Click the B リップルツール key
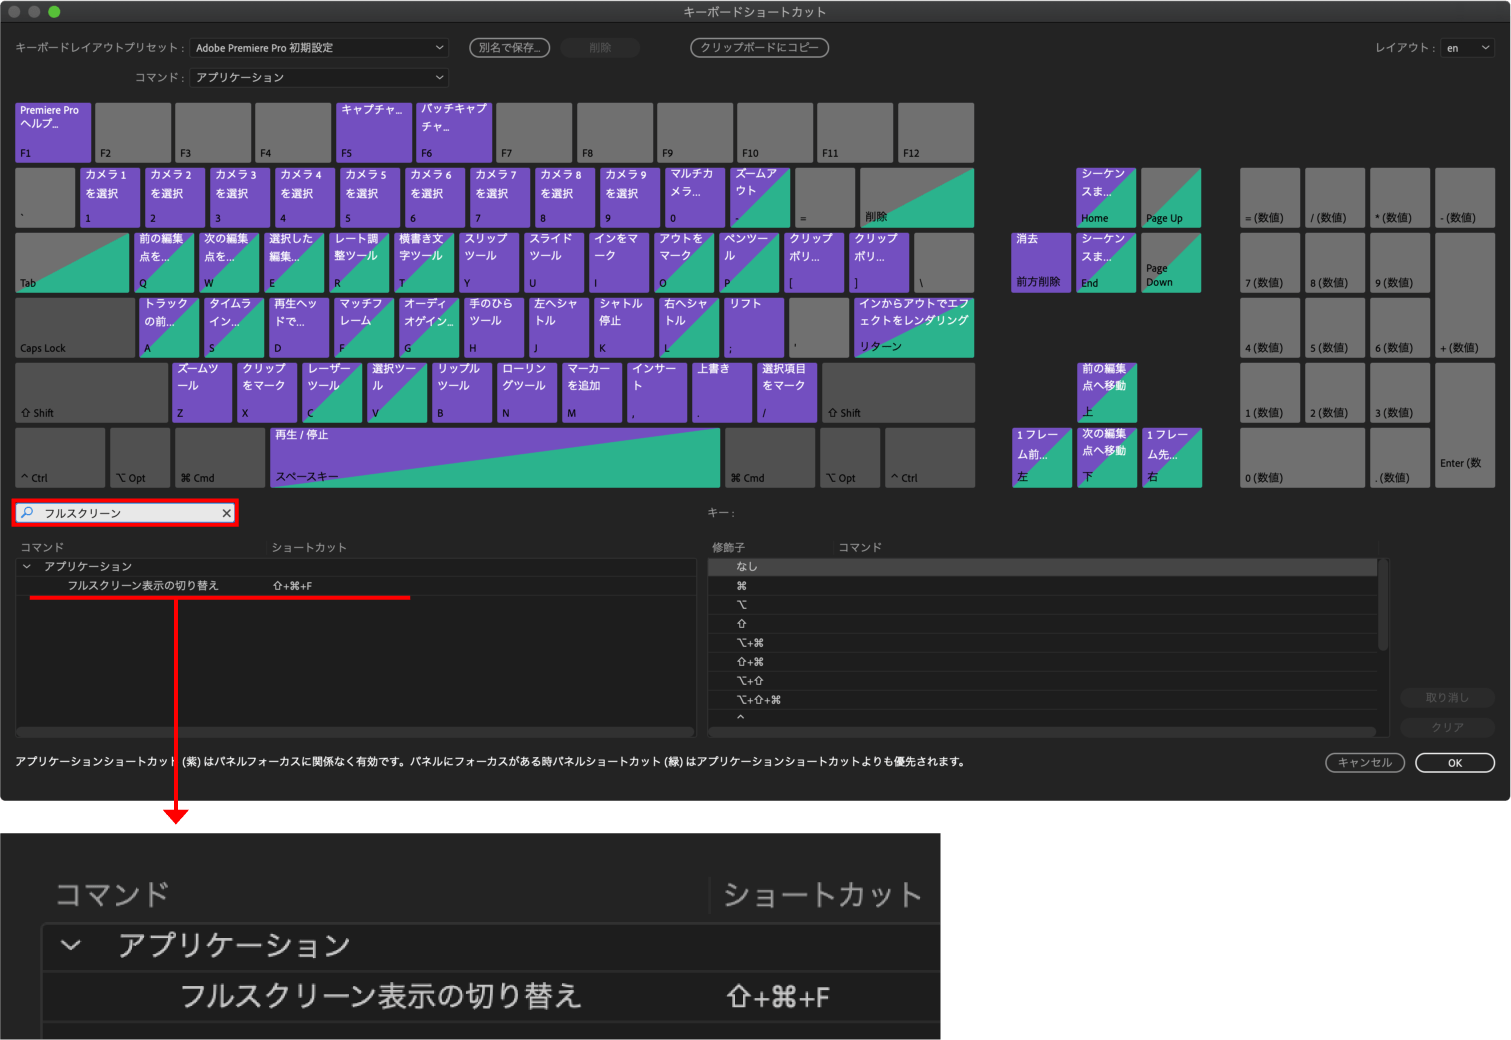The image size is (1511, 1040). (x=462, y=392)
